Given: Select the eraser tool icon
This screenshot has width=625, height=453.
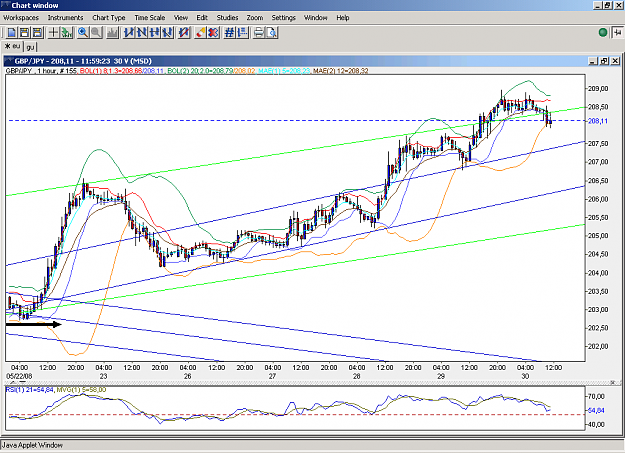Looking at the screenshot, I should pyautogui.click(x=200, y=32).
